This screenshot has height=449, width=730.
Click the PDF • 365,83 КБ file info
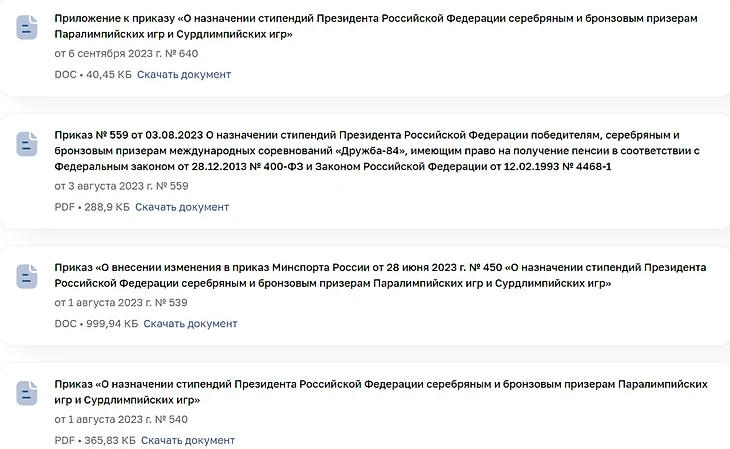[95, 440]
